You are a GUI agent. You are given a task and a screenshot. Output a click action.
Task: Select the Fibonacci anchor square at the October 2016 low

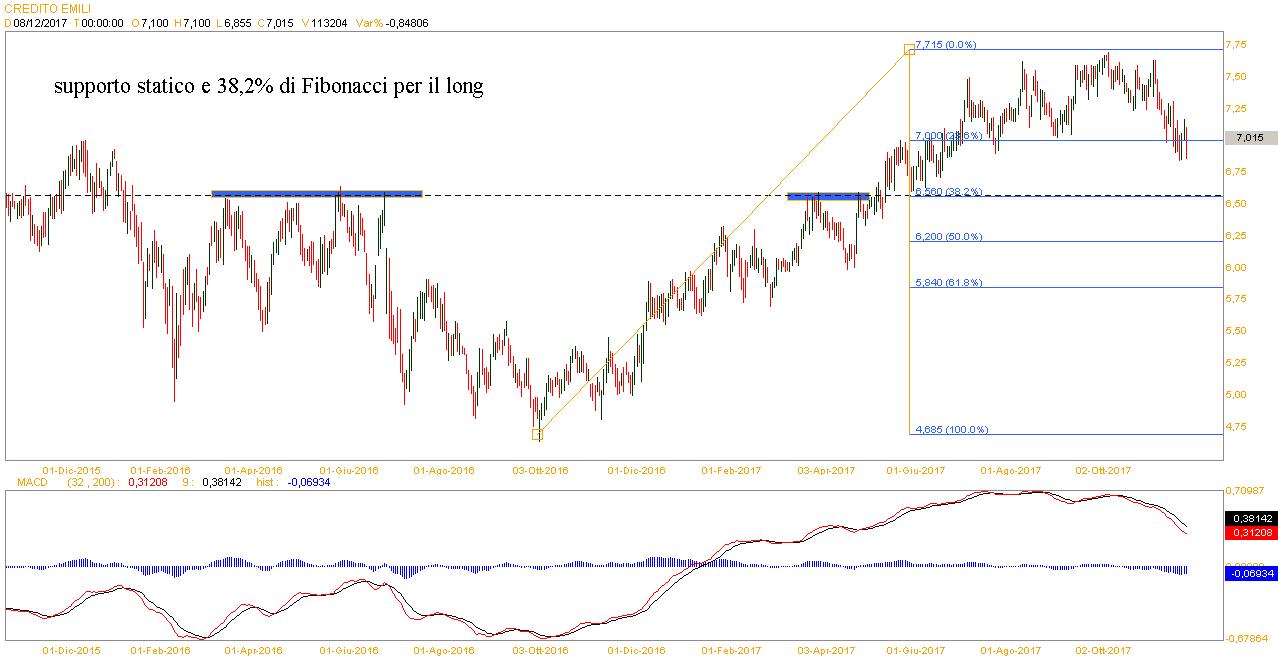click(x=537, y=434)
